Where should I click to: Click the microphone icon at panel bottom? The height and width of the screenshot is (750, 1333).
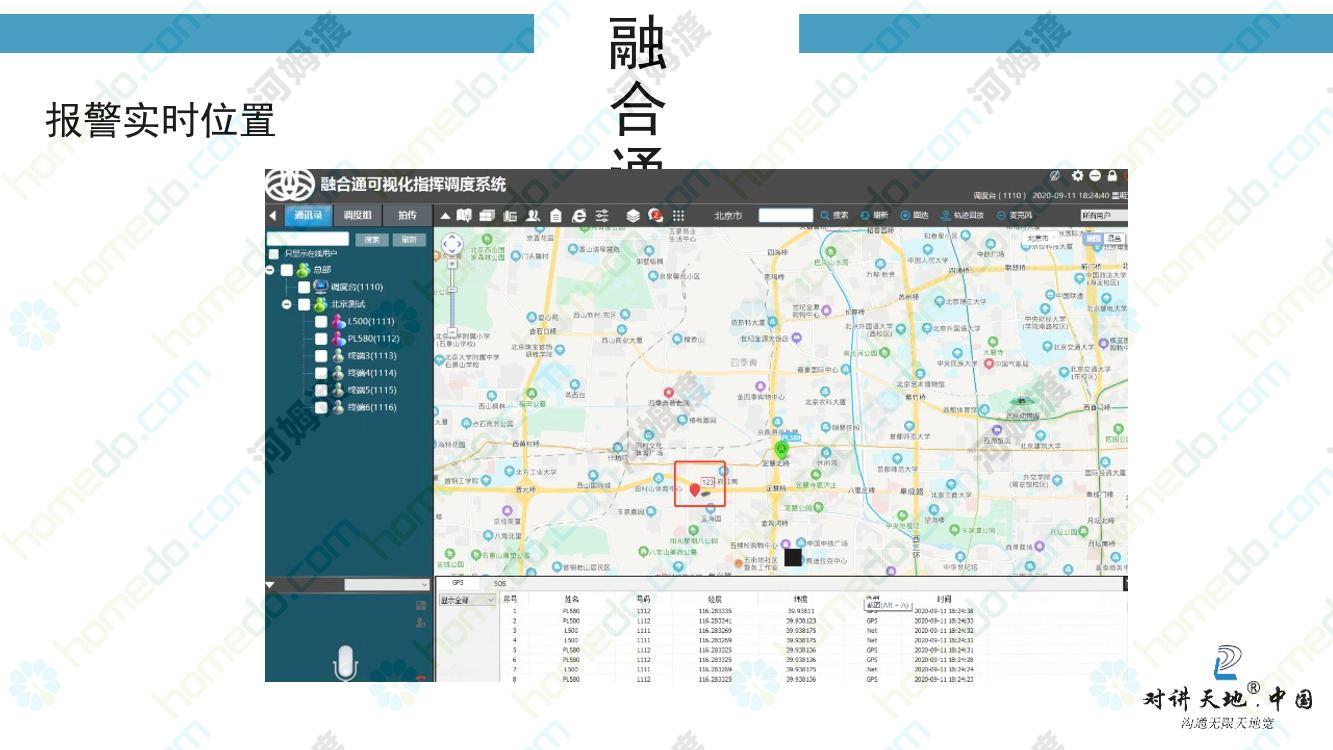click(345, 664)
